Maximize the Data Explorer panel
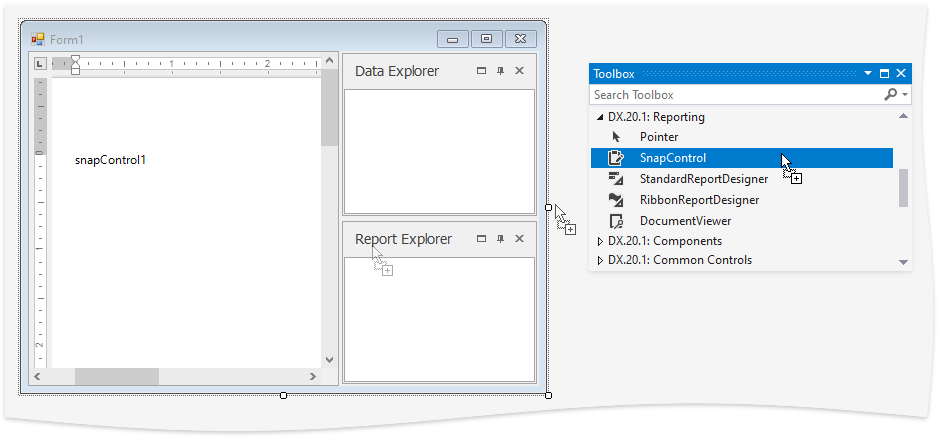The height and width of the screenshot is (438, 941). [481, 71]
